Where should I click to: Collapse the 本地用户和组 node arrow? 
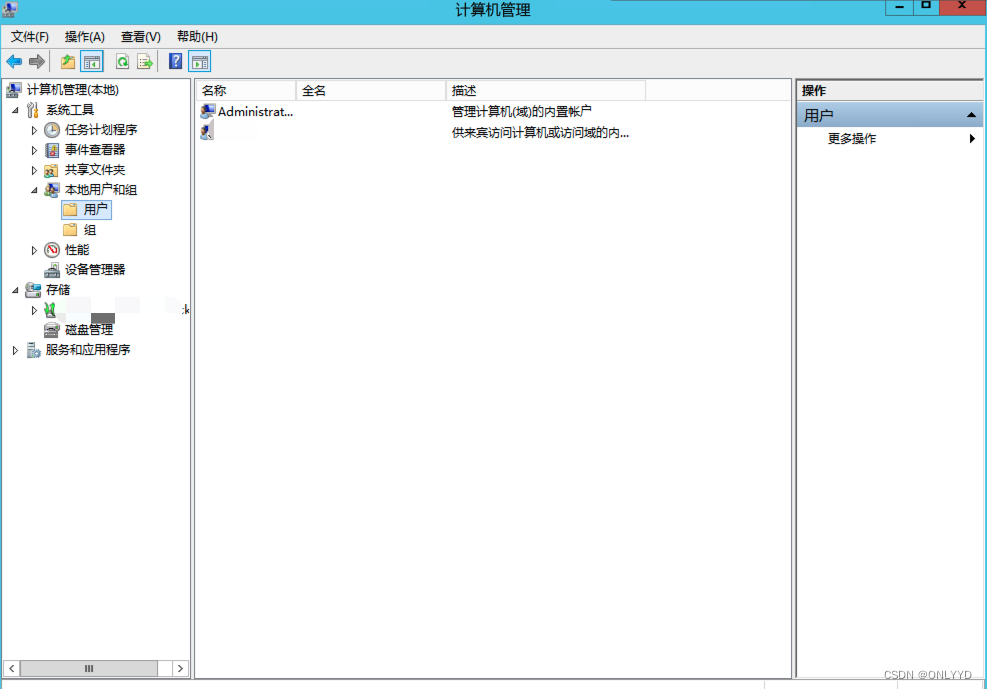(35, 190)
